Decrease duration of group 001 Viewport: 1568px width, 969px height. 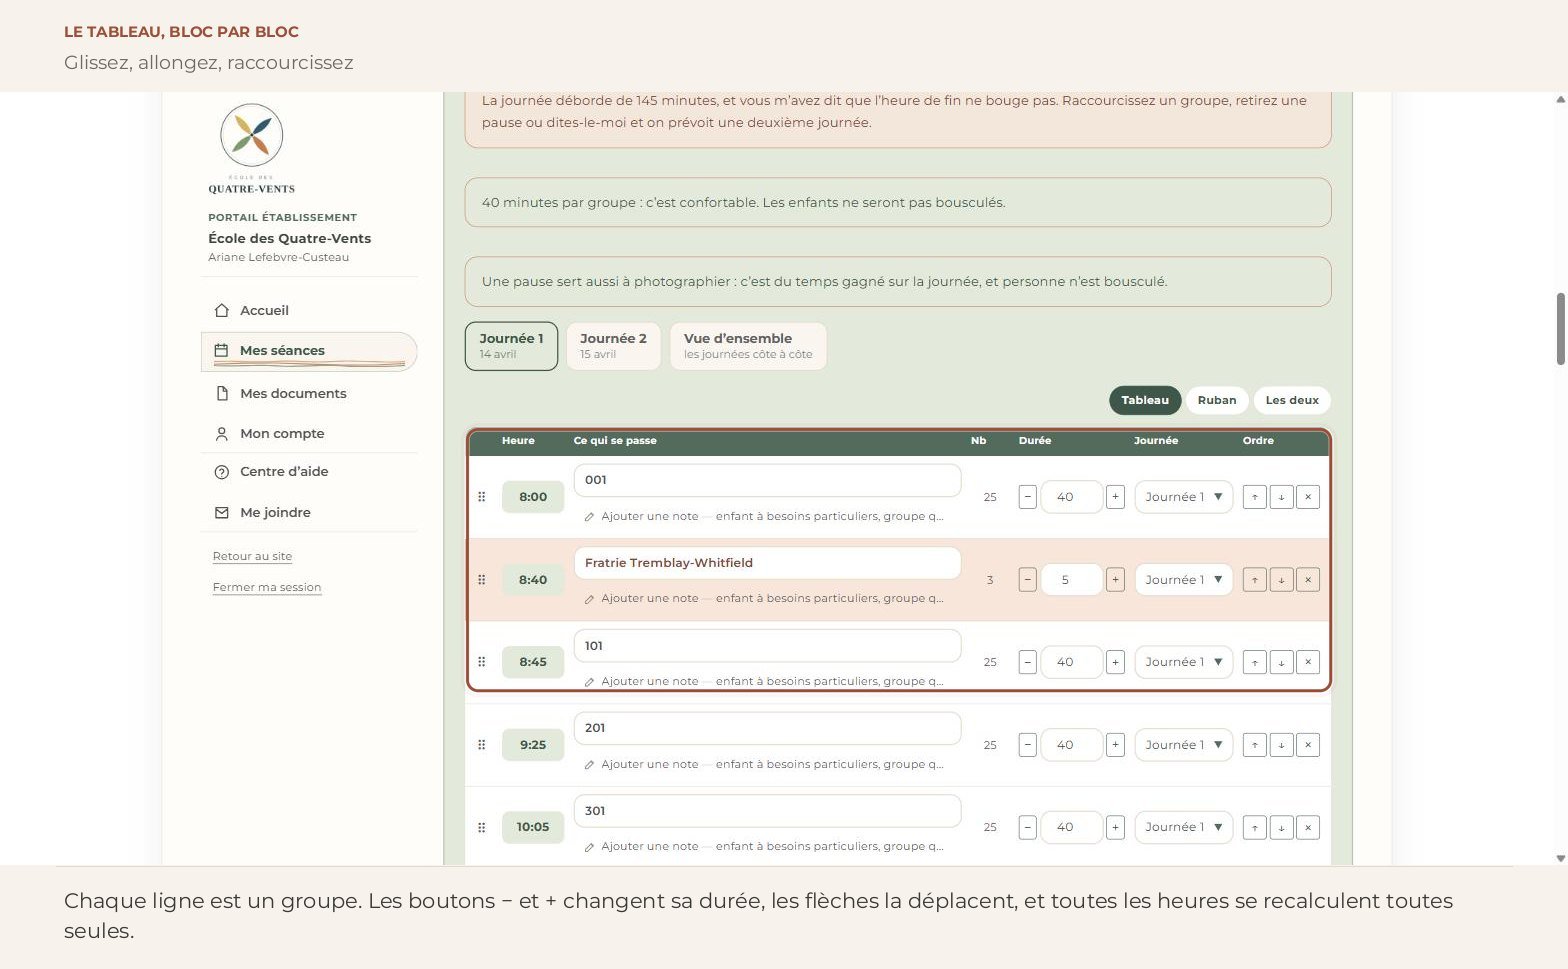point(1027,497)
